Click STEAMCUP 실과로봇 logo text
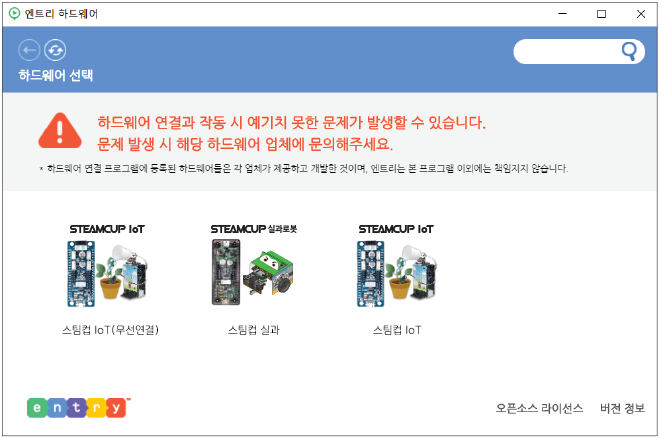 (x=253, y=229)
